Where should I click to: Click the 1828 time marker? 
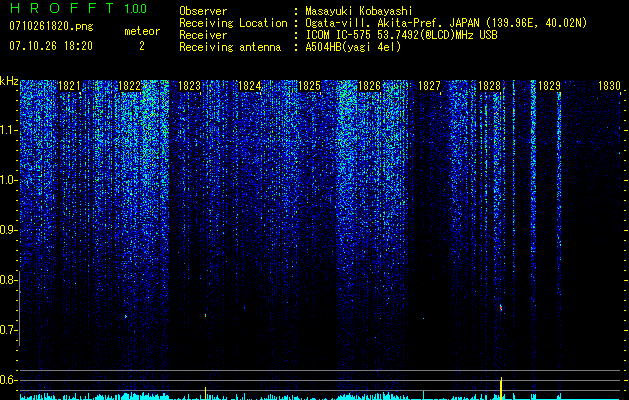pos(489,86)
